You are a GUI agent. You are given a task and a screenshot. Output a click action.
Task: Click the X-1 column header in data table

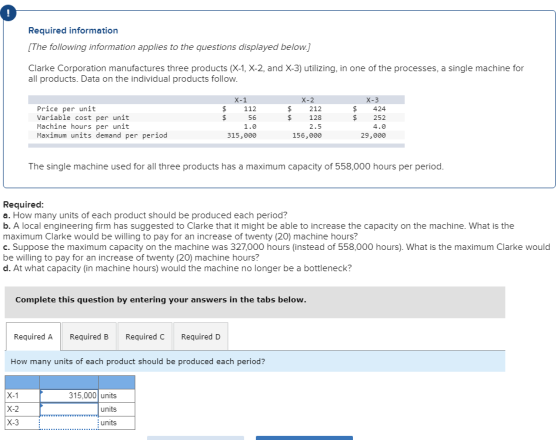coord(240,100)
